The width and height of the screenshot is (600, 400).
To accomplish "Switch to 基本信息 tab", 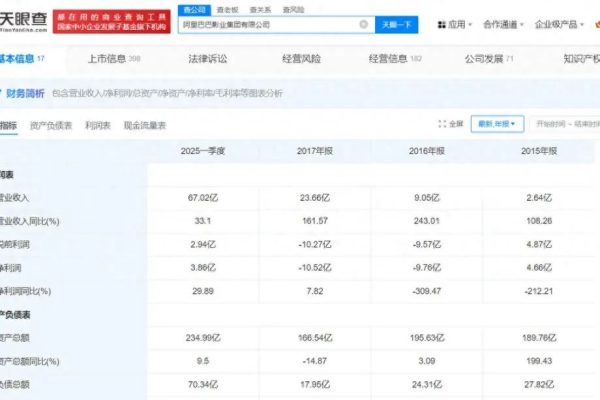I will pyautogui.click(x=22, y=59).
